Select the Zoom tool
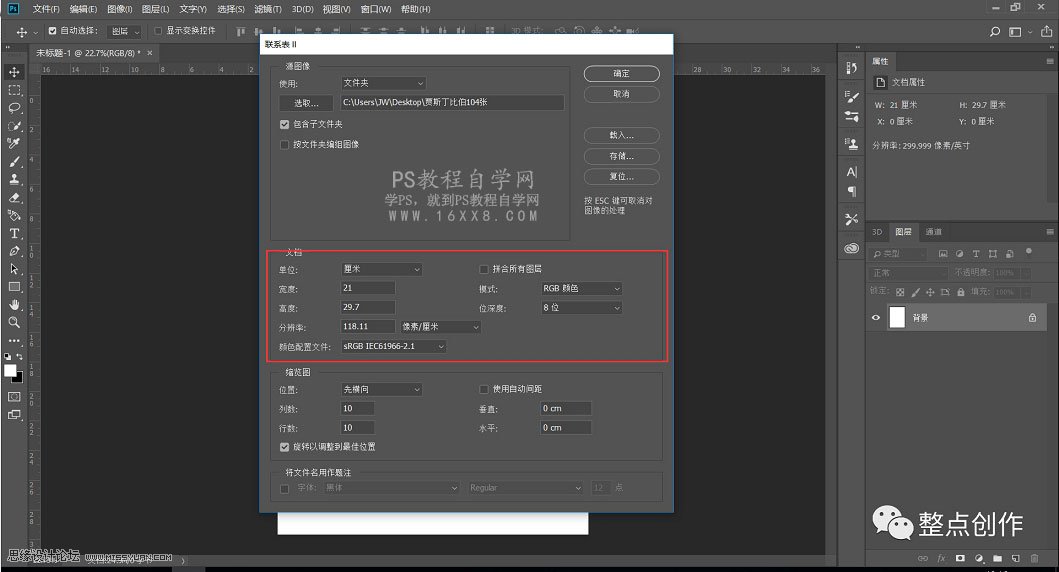The width and height of the screenshot is (1059, 572). (14, 322)
